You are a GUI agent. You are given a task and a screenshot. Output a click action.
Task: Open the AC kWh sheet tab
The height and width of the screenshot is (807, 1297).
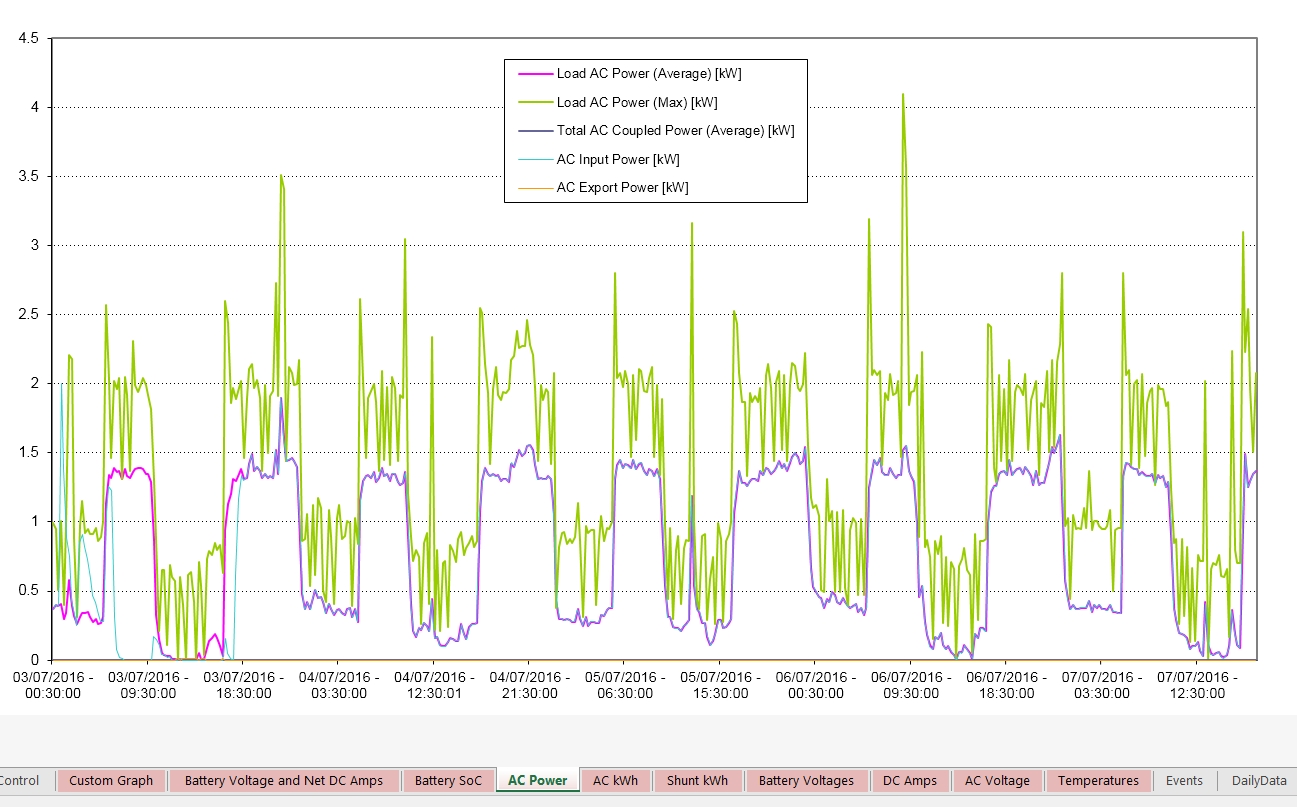click(x=615, y=781)
